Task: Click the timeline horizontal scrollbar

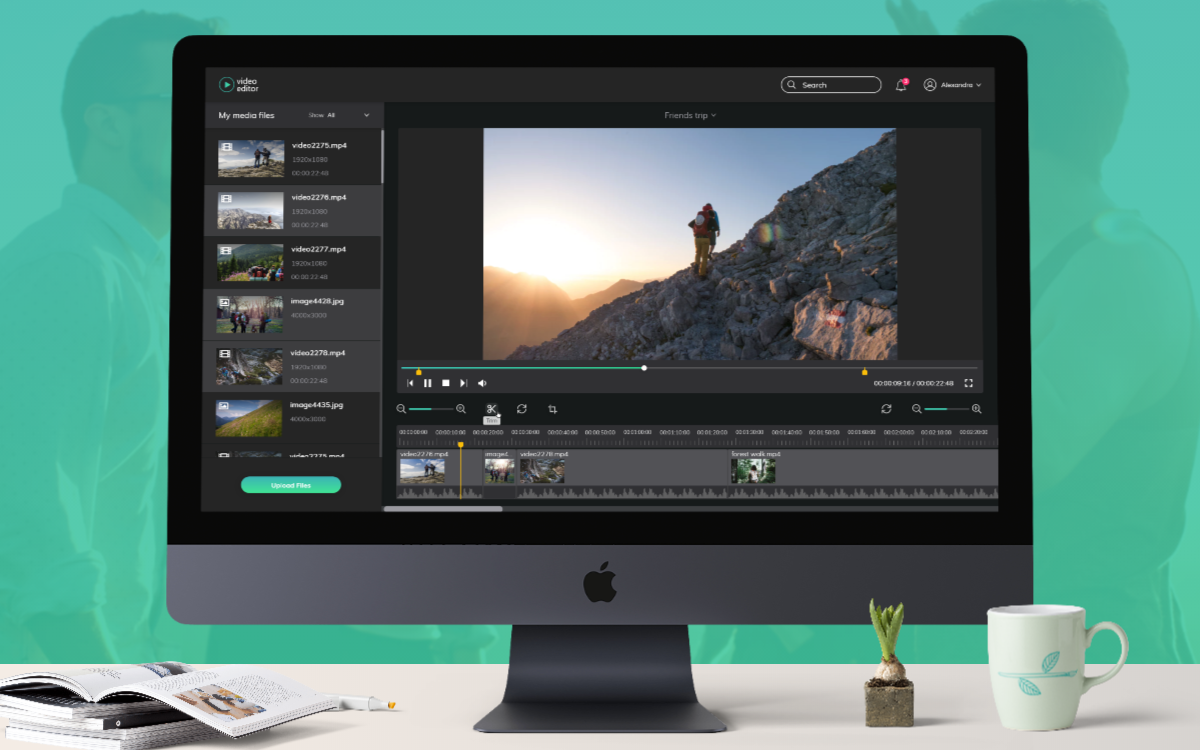Action: tap(443, 509)
